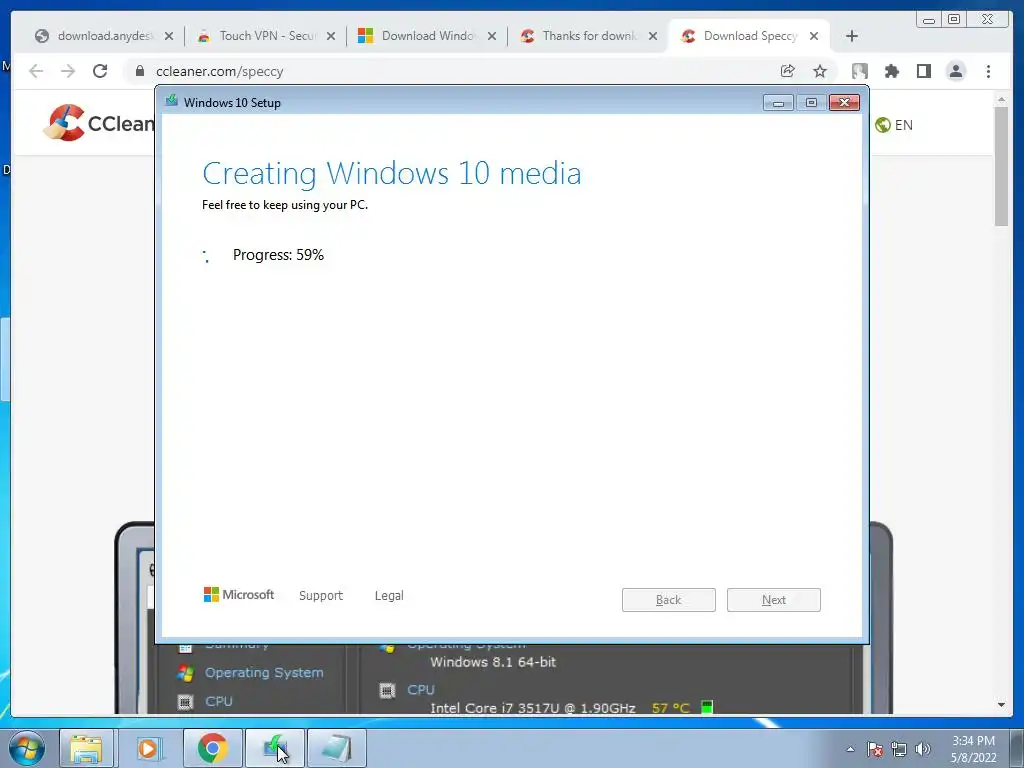Screen dimensions: 1024x768
Task: Toggle Chrome side panel
Action: pos(923,71)
